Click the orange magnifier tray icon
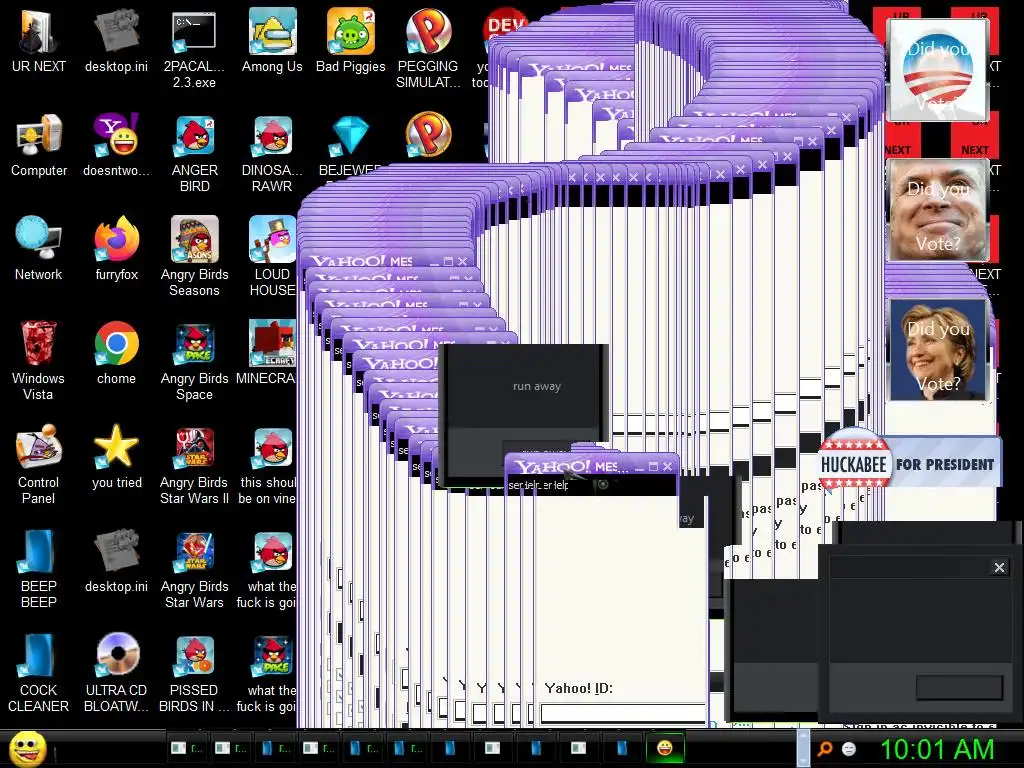The image size is (1024, 768). click(x=825, y=748)
